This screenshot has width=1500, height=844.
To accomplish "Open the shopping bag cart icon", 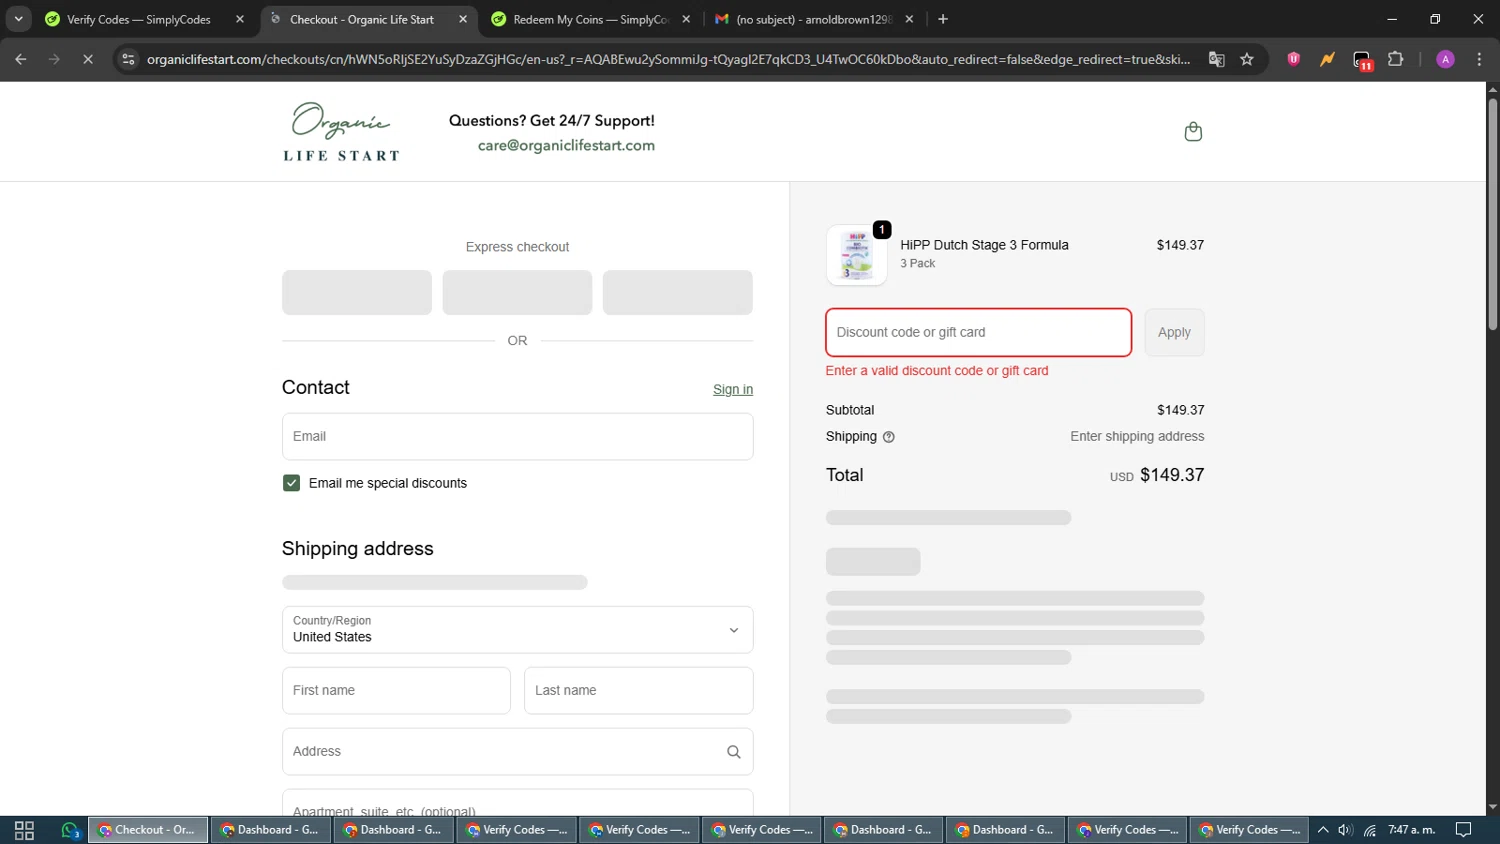I will click(x=1193, y=132).
